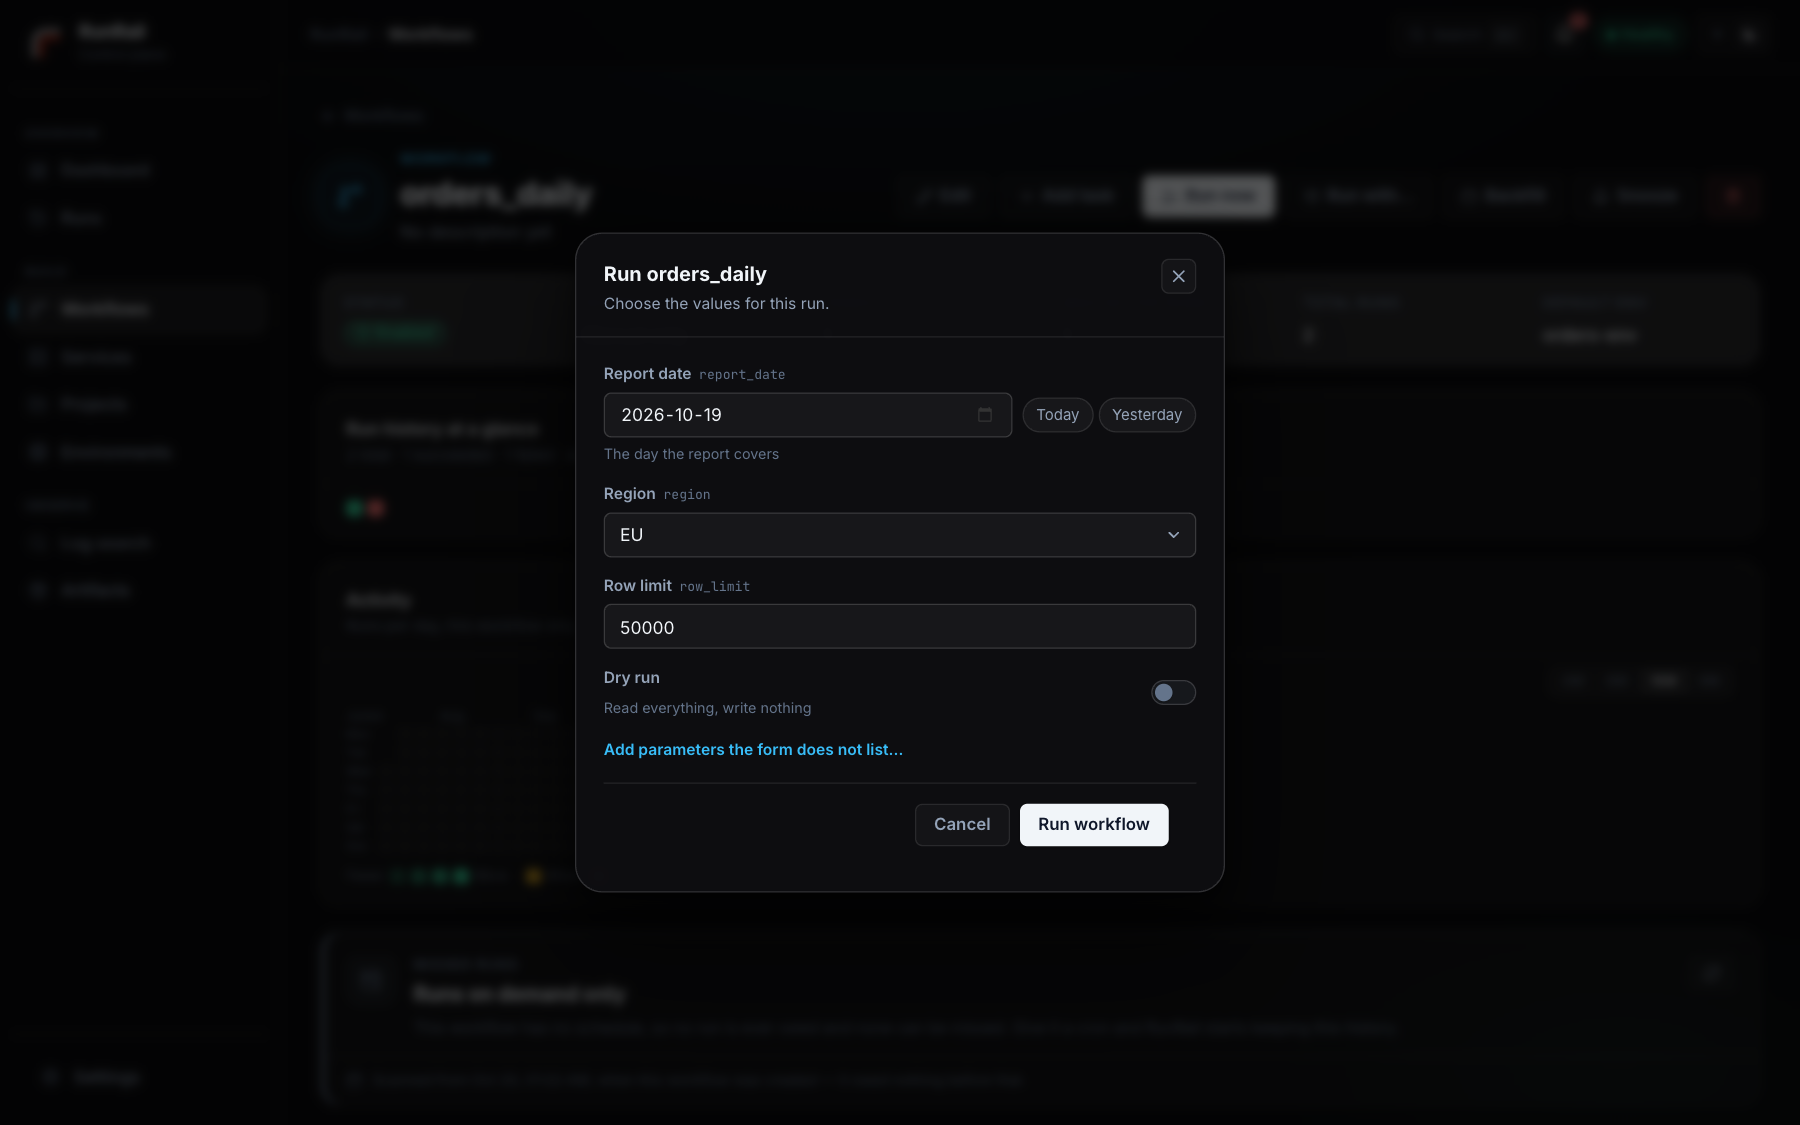Set report date to Yesterday
The image size is (1800, 1125).
(x=1147, y=415)
